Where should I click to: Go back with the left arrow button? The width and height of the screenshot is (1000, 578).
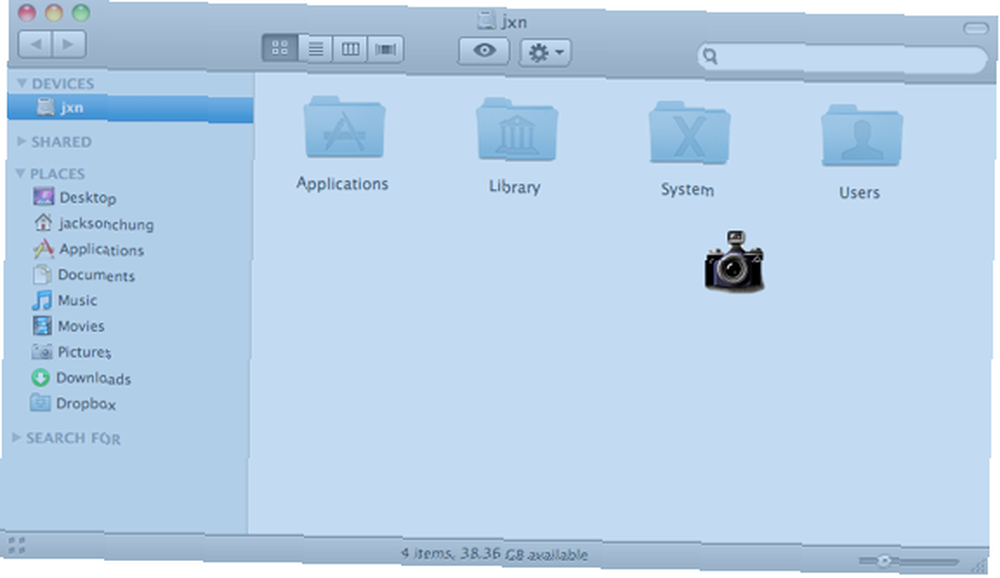coord(35,44)
